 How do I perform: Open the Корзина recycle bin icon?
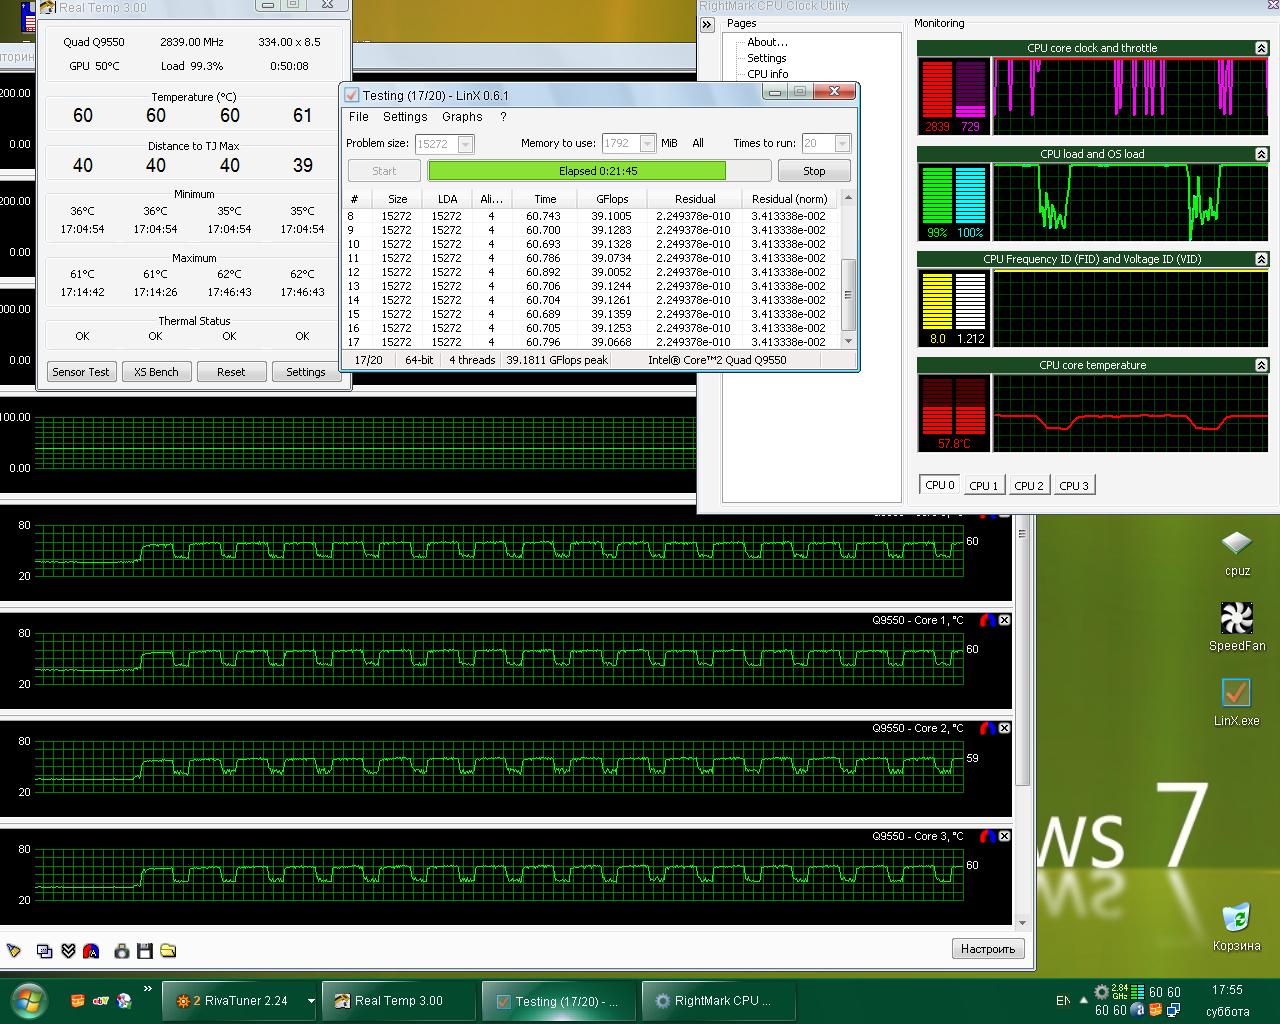tap(1237, 928)
